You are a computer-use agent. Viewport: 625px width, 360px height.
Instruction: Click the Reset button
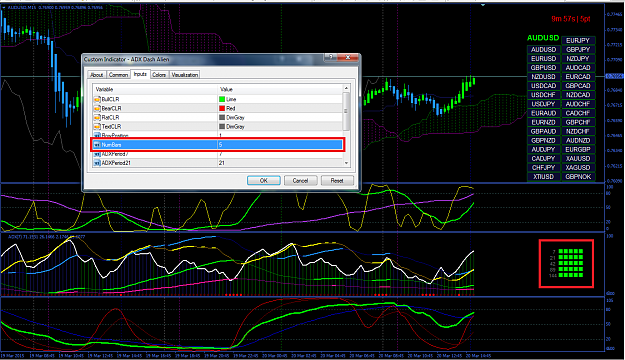click(337, 181)
